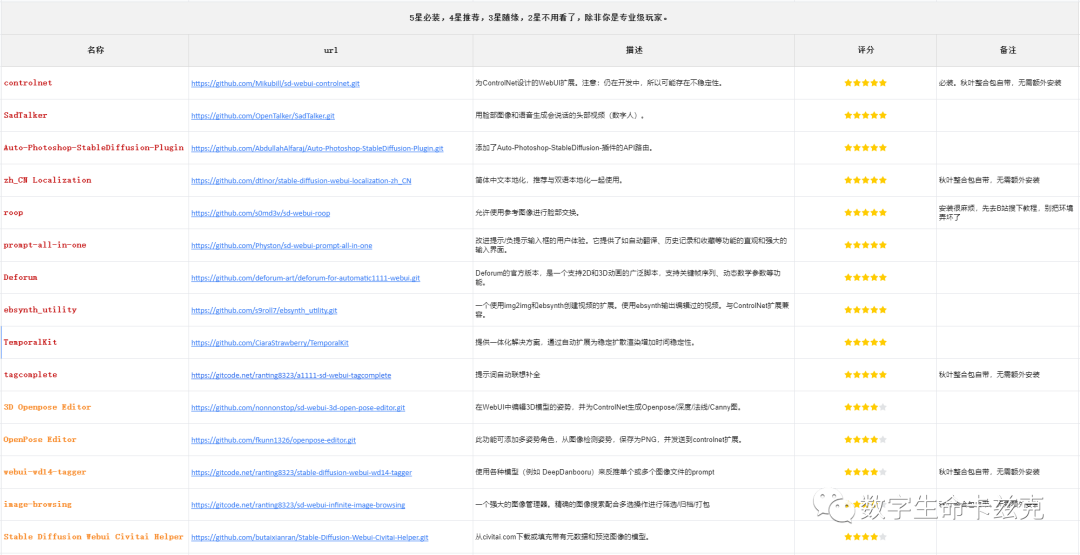This screenshot has height=555, width=1080.
Task: Select the note in the tagcomplete row
Action: click(989, 375)
